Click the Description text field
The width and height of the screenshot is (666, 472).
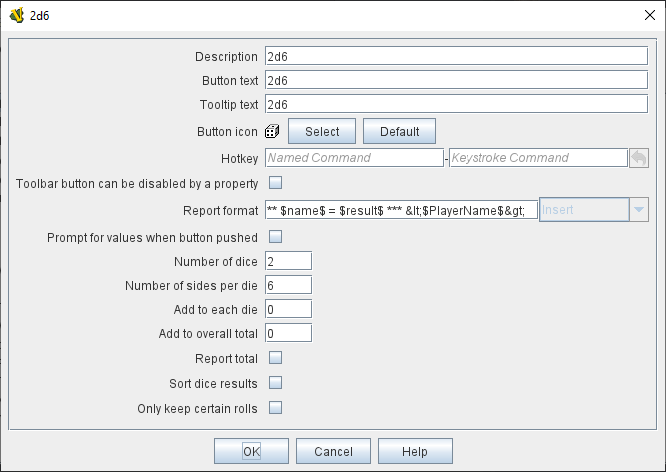coord(456,56)
